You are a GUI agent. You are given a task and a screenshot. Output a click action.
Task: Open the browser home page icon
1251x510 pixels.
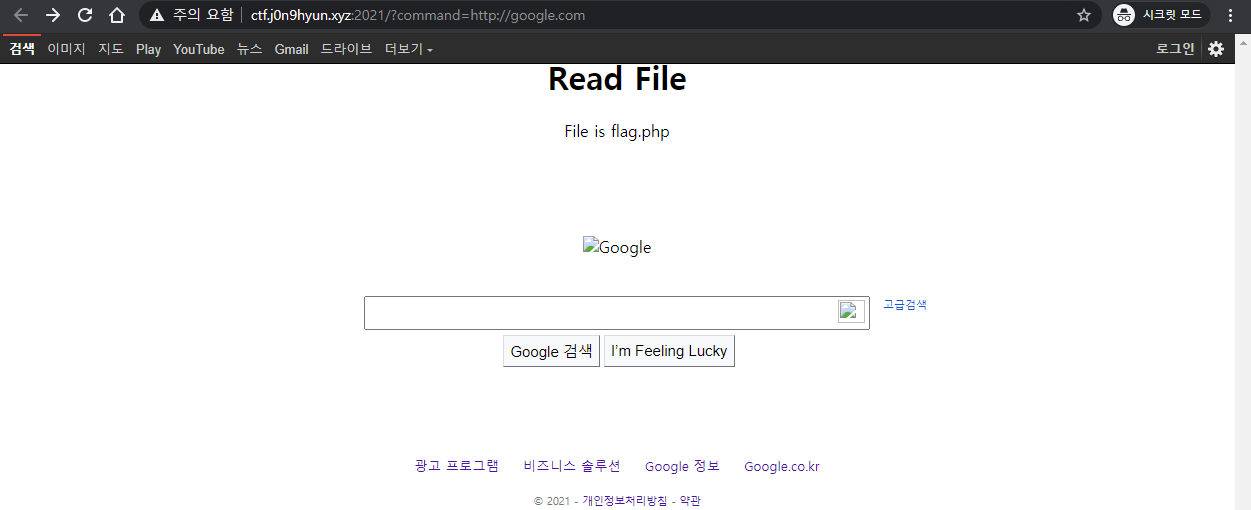pos(117,15)
